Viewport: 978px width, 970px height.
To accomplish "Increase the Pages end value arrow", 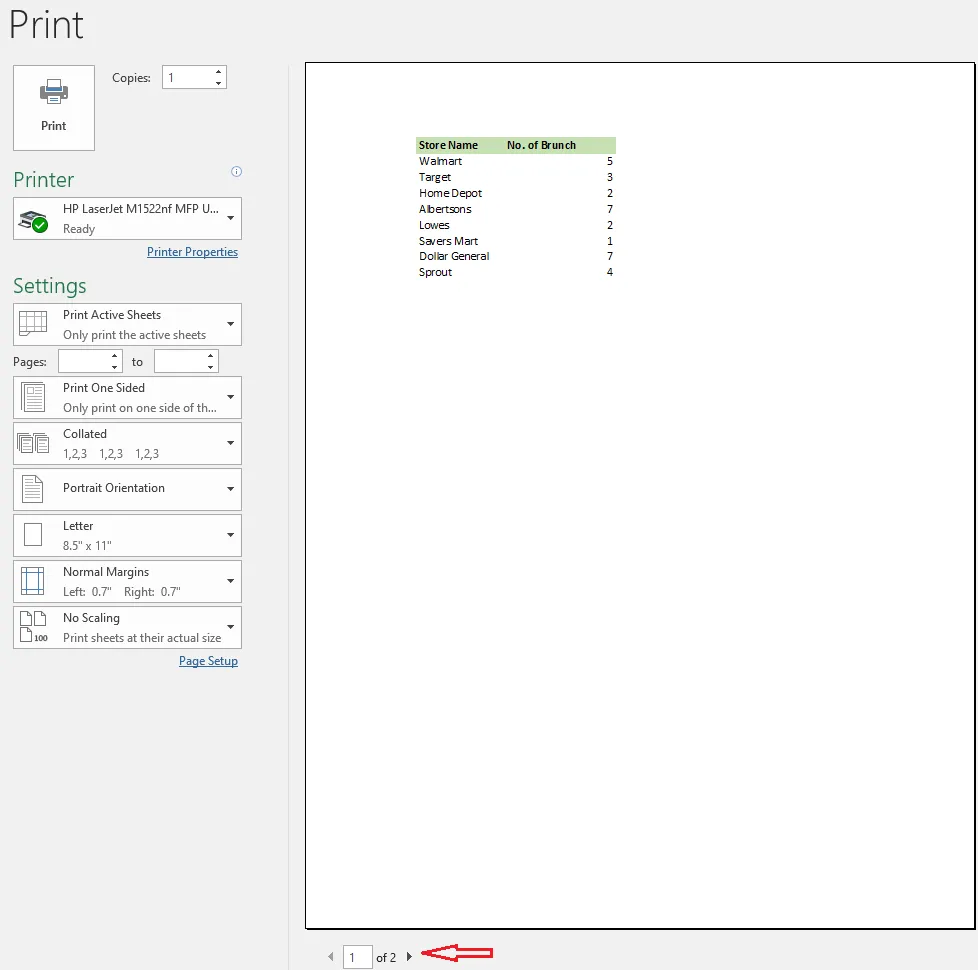I will 211,356.
